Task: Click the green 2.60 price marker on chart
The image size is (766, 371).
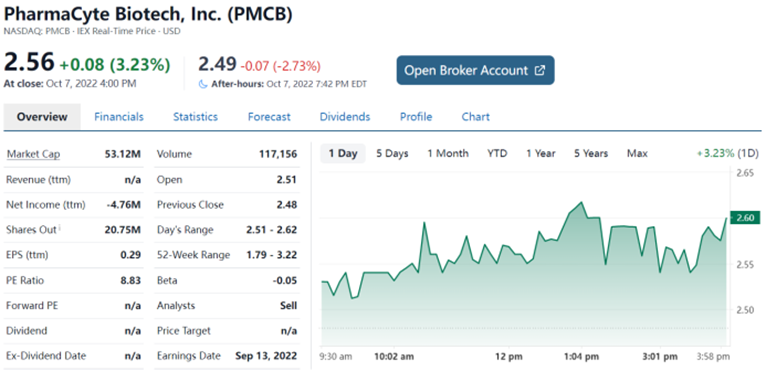Action: tap(743, 217)
